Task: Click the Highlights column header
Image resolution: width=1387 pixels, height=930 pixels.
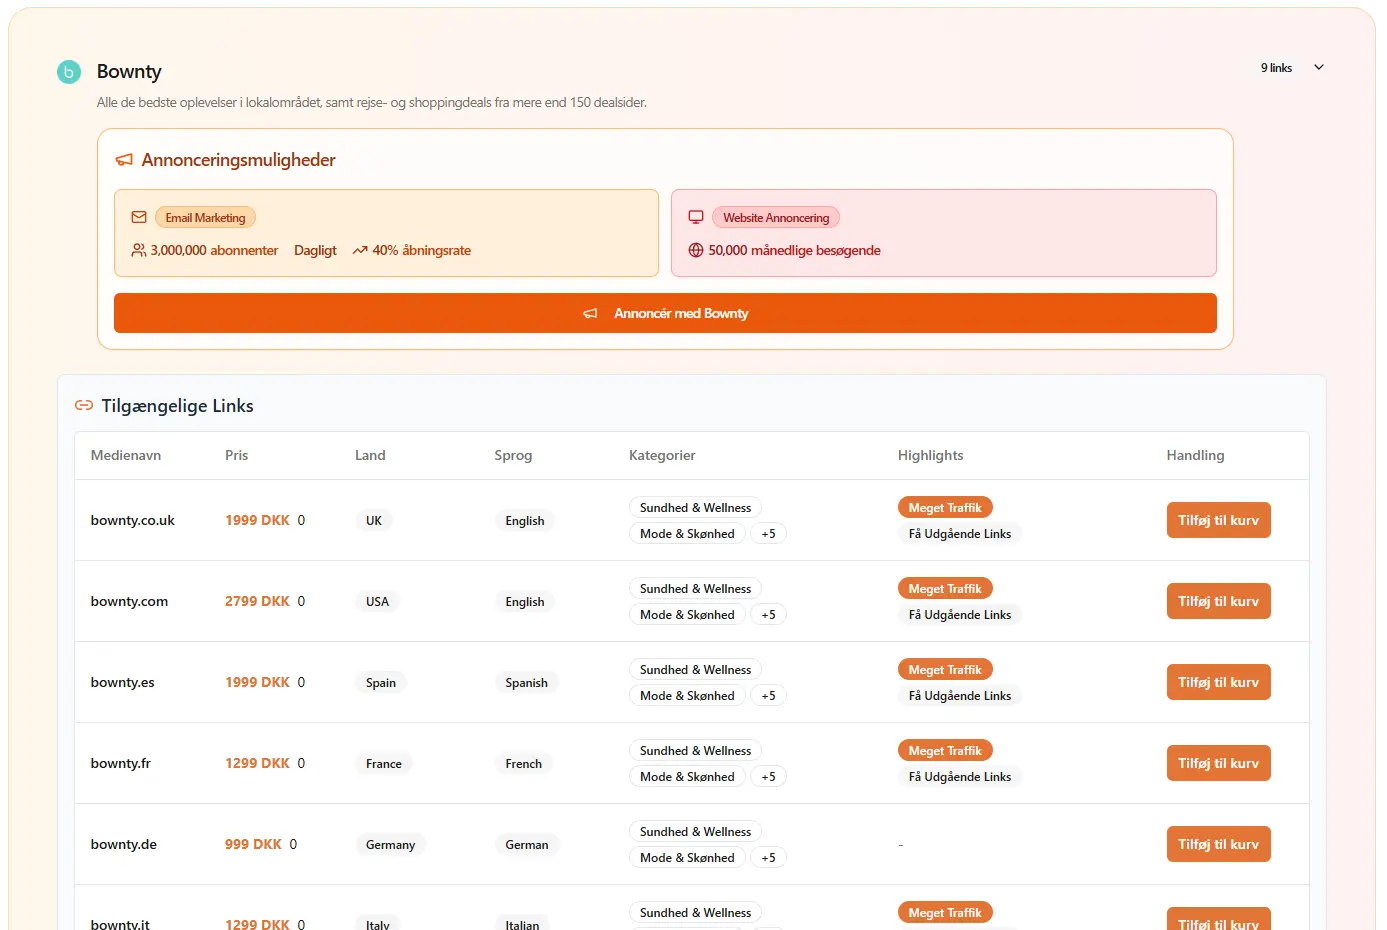Action: (x=930, y=455)
